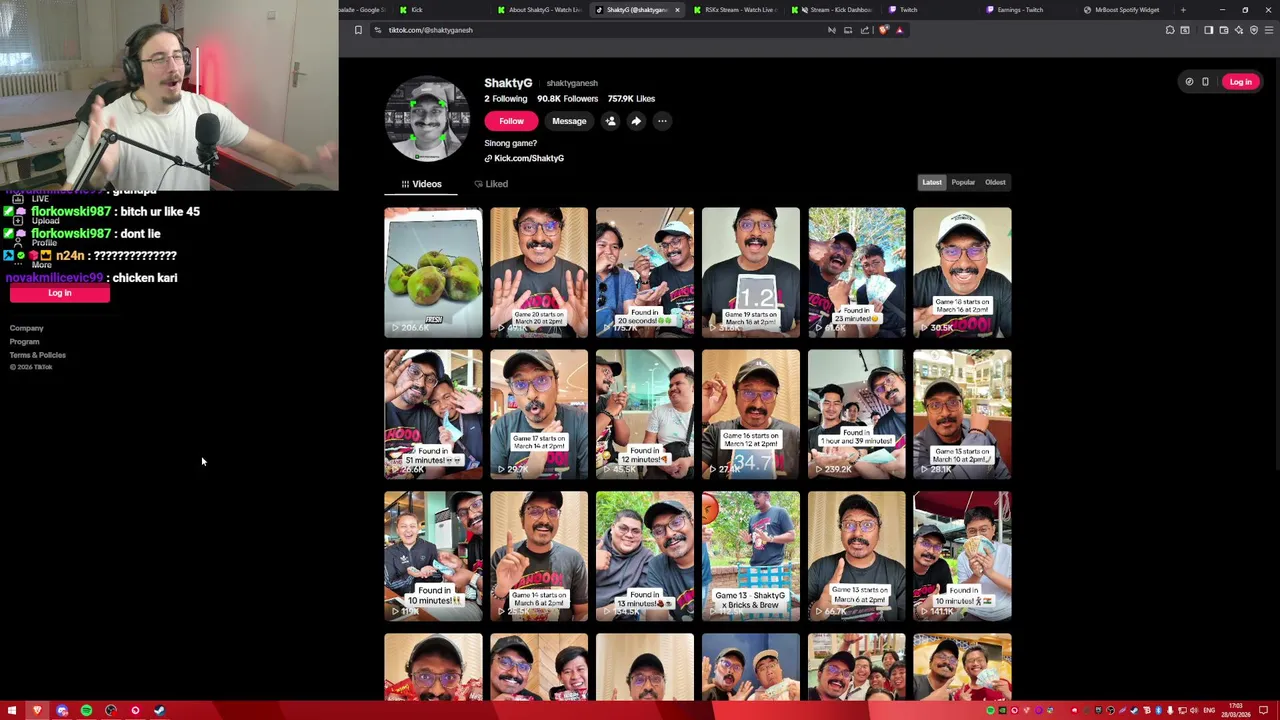Open the 'Game 16 starts on March 12' video
1280x720 pixels.
(x=751, y=414)
